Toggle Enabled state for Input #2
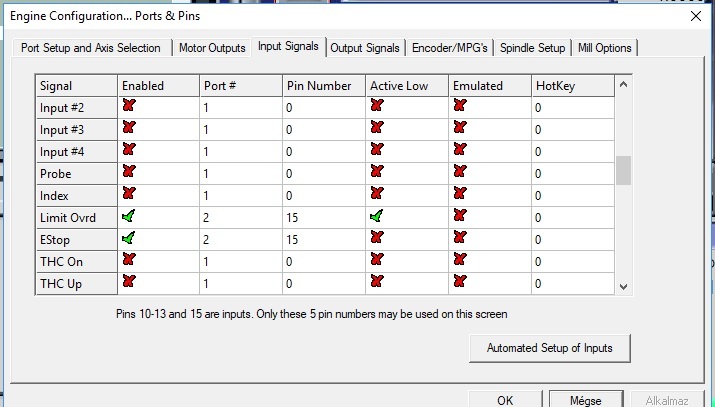This screenshot has width=715, height=407. (128, 107)
